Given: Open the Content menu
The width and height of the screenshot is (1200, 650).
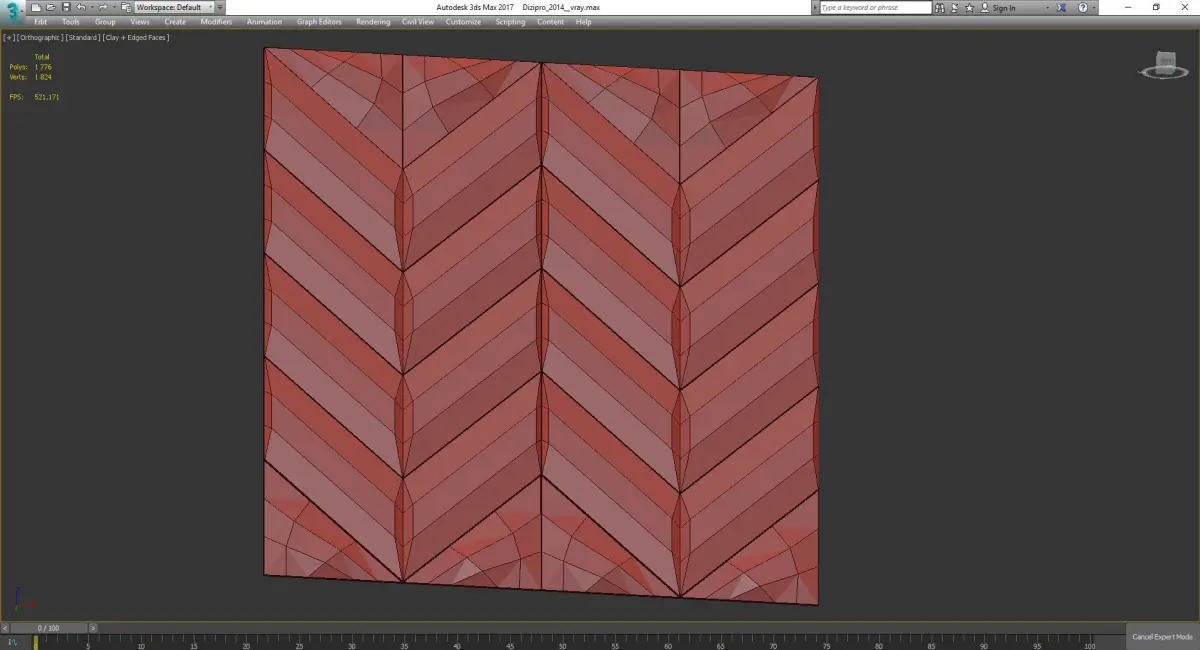Looking at the screenshot, I should coord(550,22).
